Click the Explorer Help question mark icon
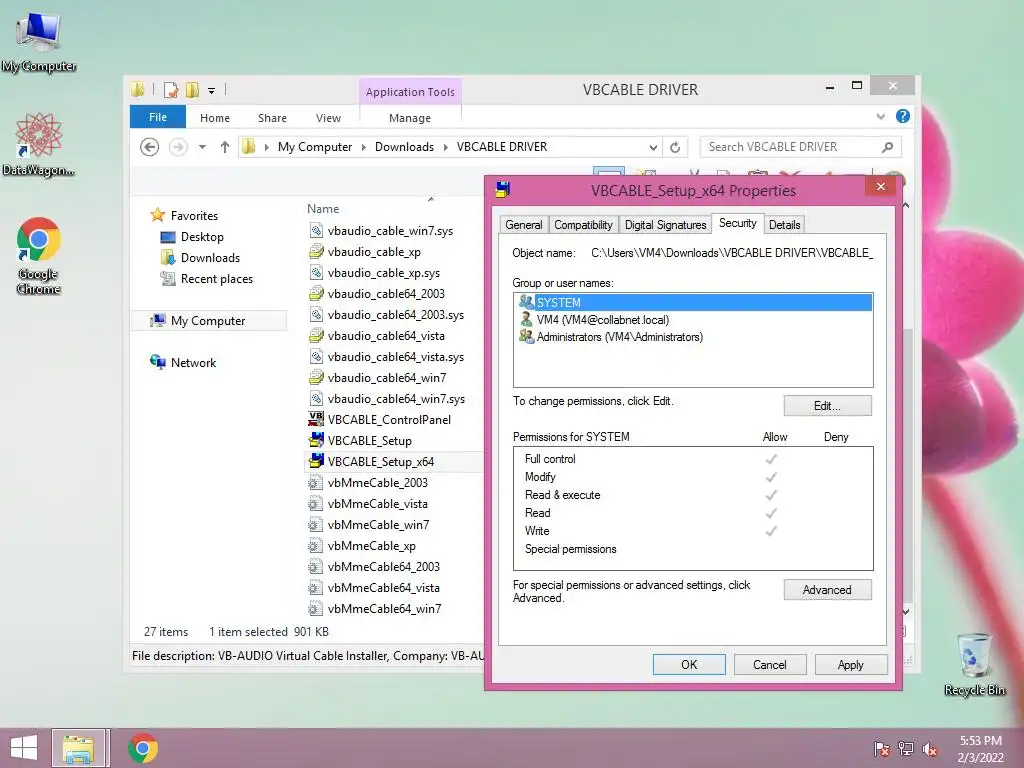The image size is (1024, 768). coord(903,116)
